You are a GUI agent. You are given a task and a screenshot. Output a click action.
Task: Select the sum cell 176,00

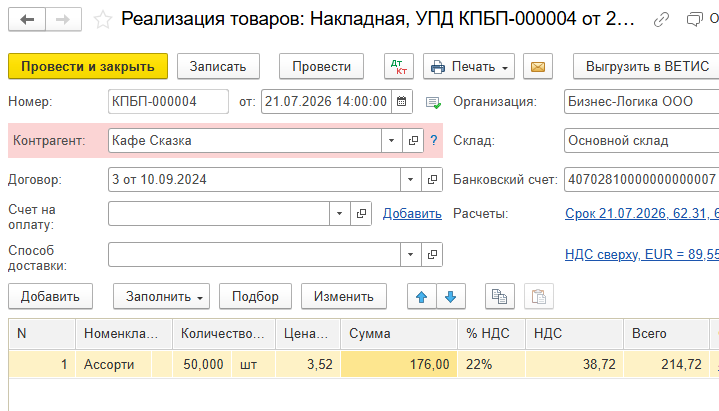(x=399, y=364)
